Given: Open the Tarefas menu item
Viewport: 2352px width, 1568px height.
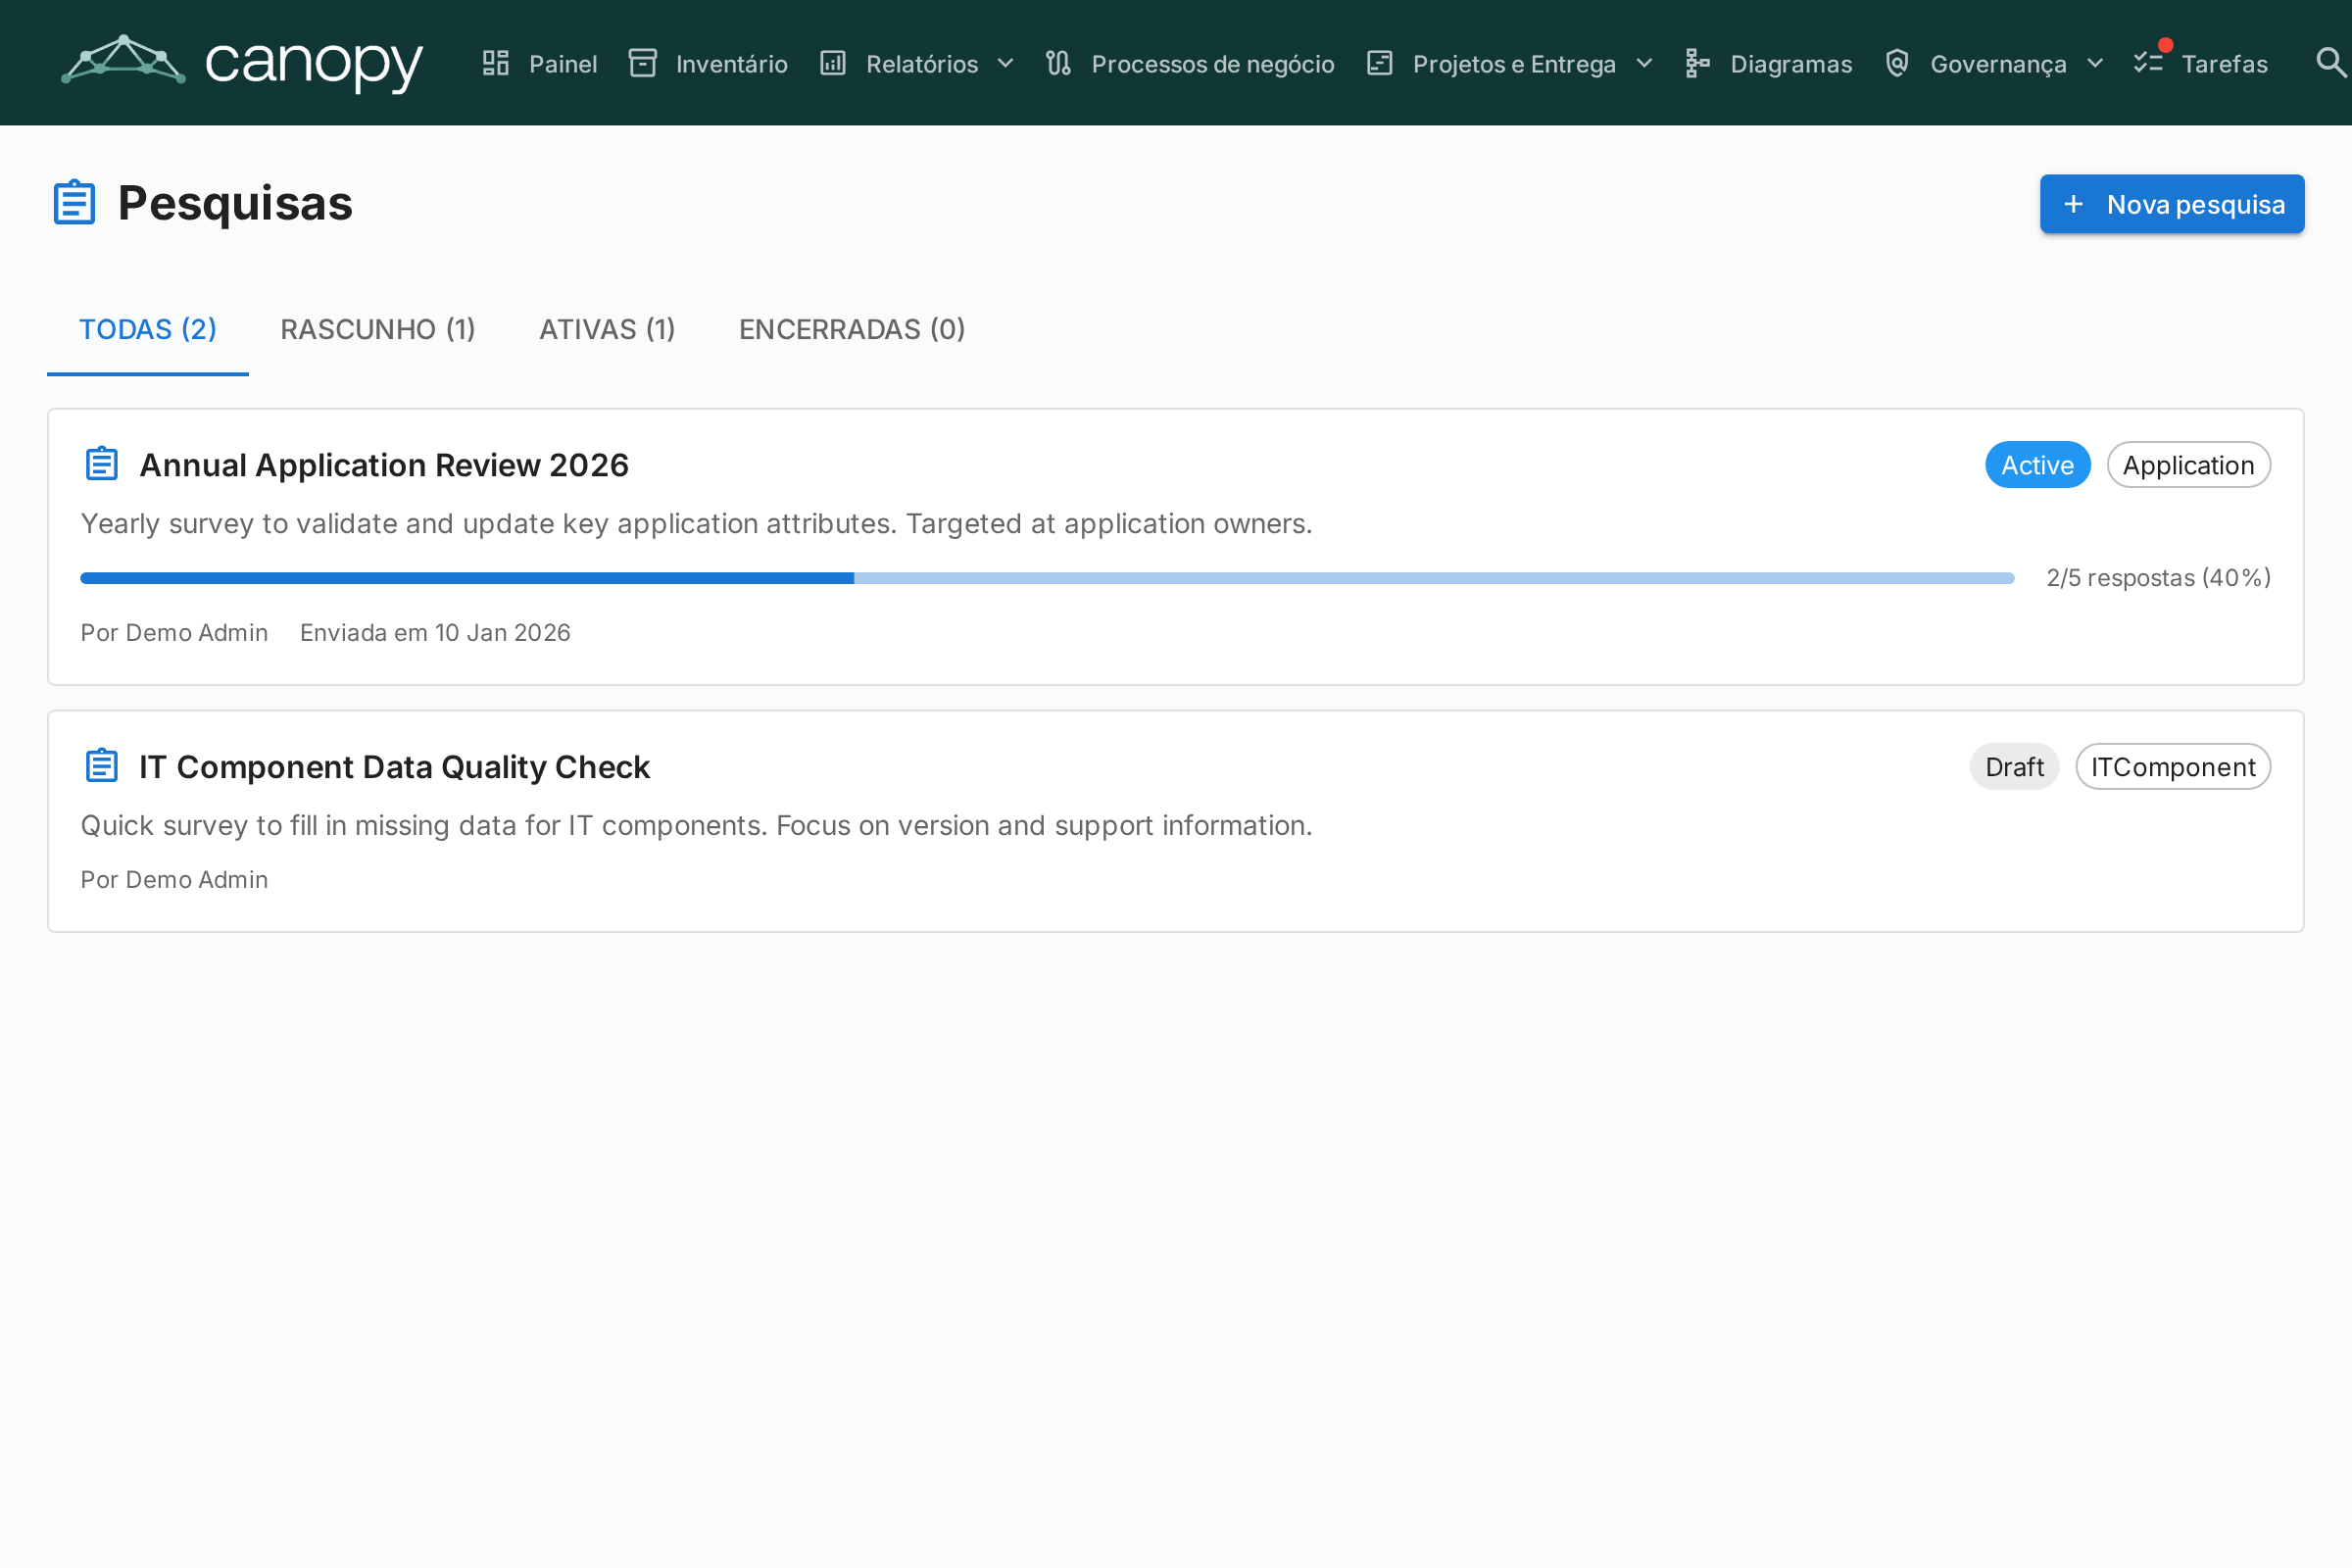Looking at the screenshot, I should (x=2201, y=63).
